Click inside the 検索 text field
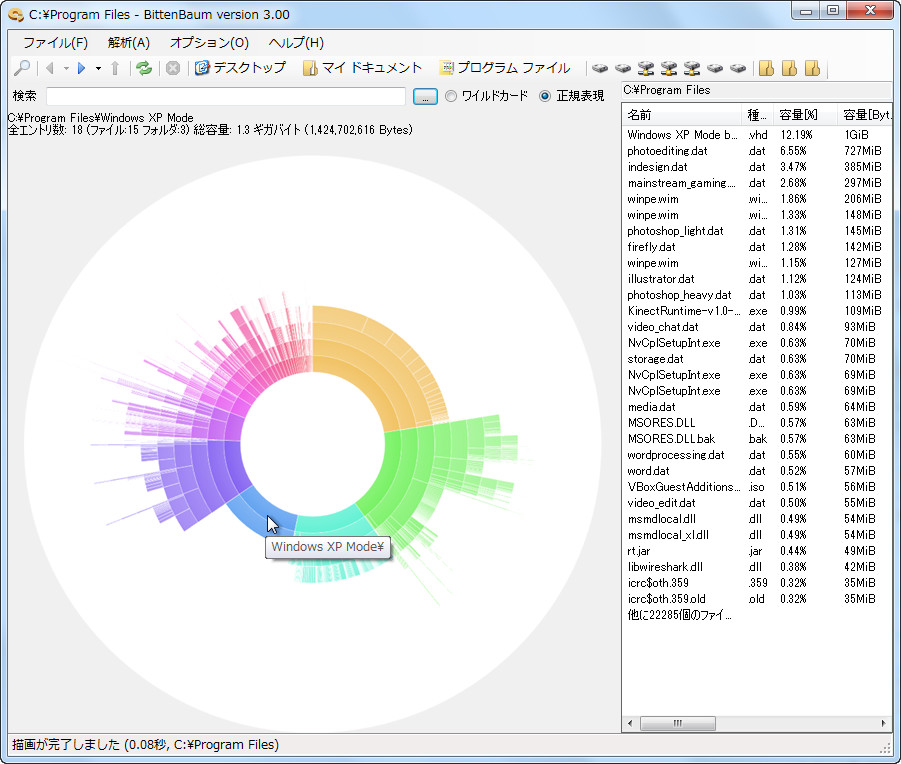901x764 pixels. click(x=226, y=96)
